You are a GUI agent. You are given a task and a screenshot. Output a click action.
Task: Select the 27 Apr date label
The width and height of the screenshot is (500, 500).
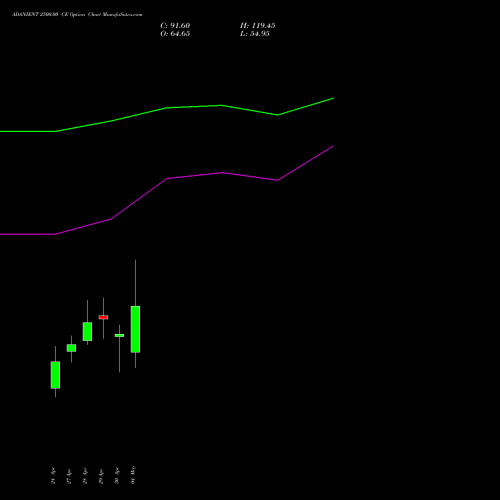[x=69, y=476]
